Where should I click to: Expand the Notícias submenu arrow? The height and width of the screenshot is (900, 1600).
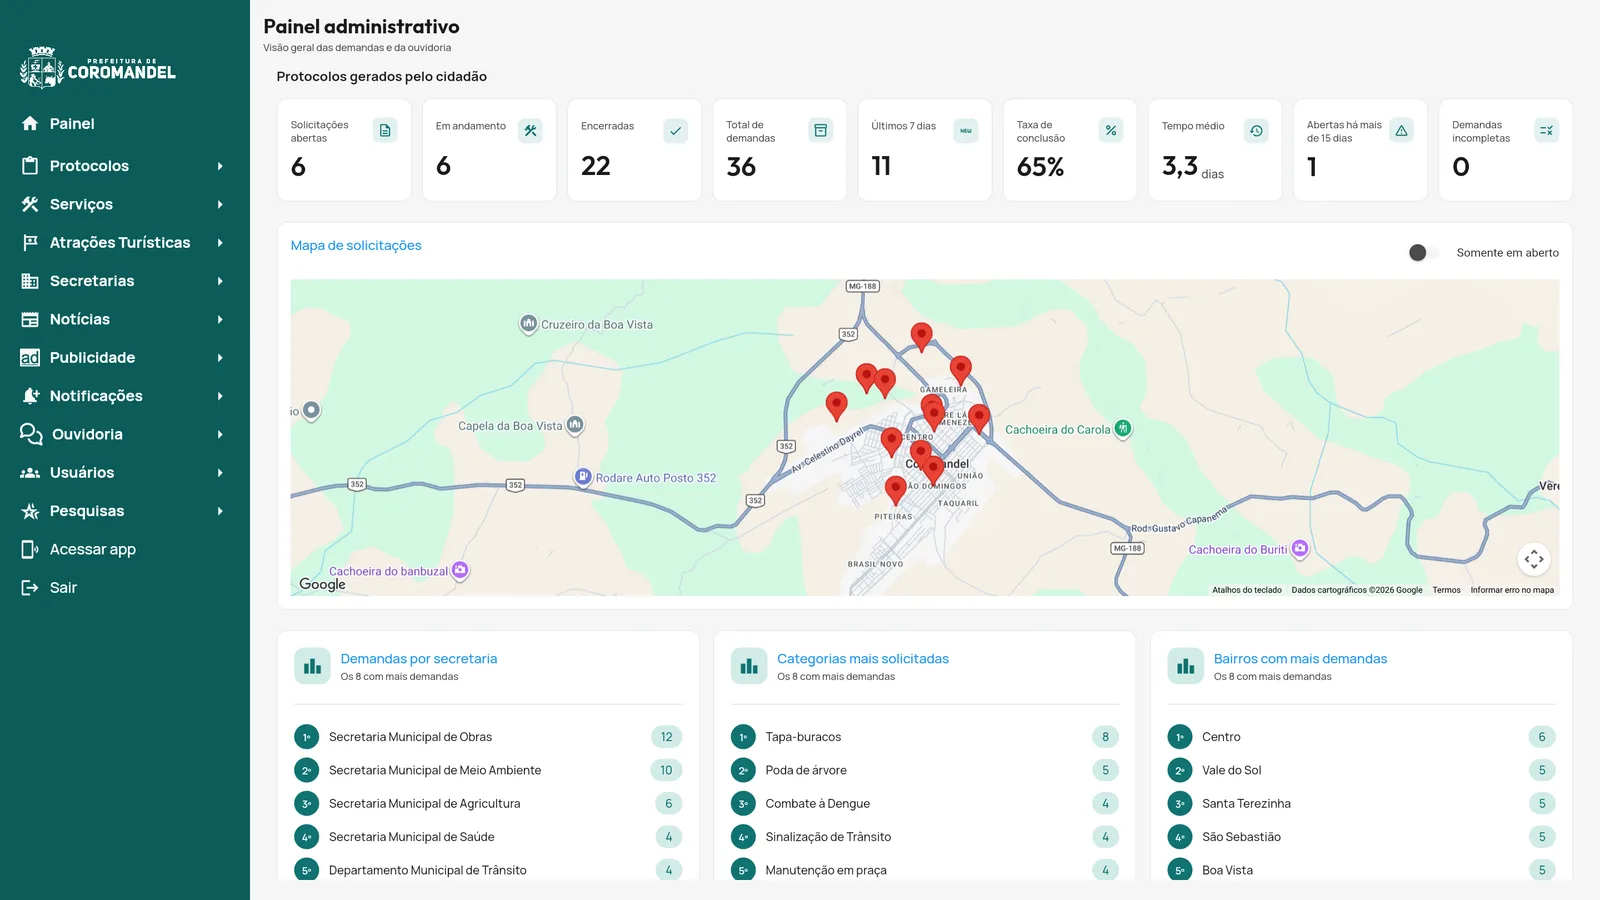click(x=220, y=319)
